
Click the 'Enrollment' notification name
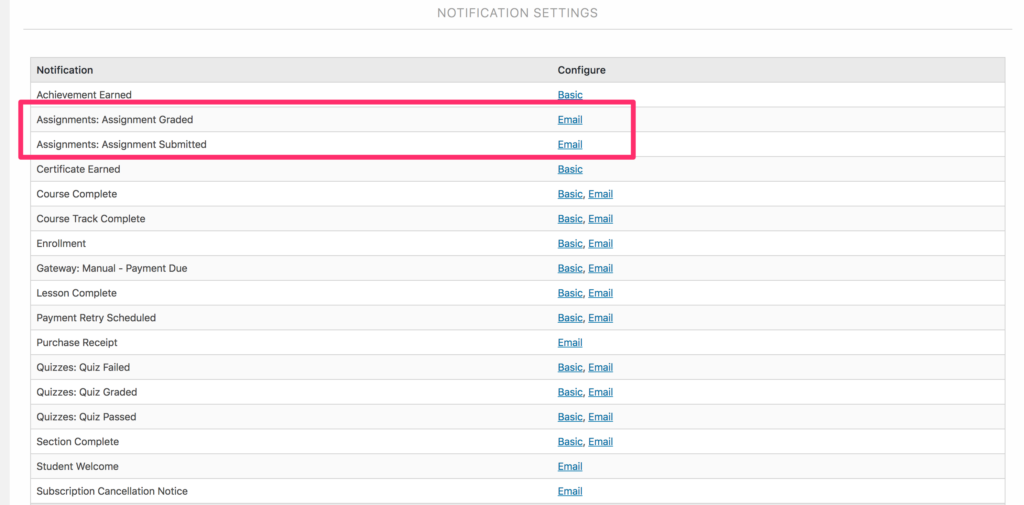[61, 244]
